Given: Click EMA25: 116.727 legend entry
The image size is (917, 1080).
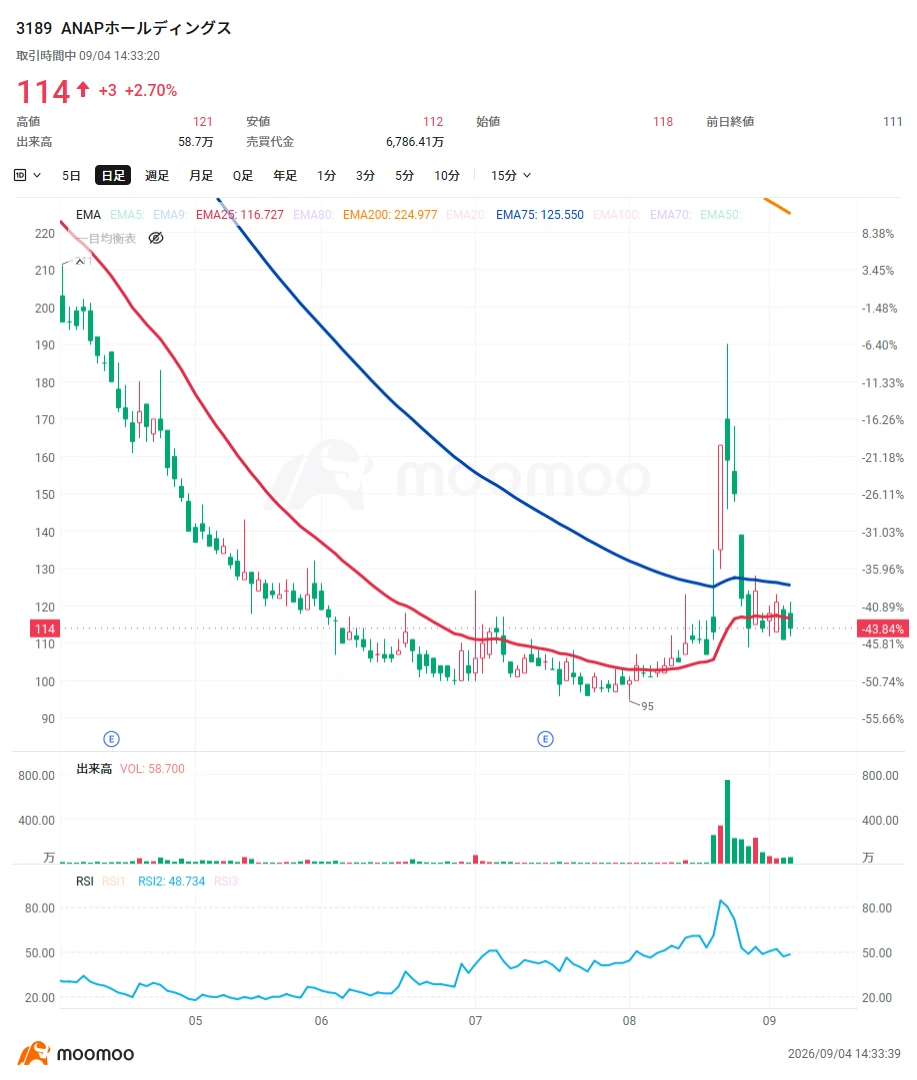Looking at the screenshot, I should coord(240,215).
